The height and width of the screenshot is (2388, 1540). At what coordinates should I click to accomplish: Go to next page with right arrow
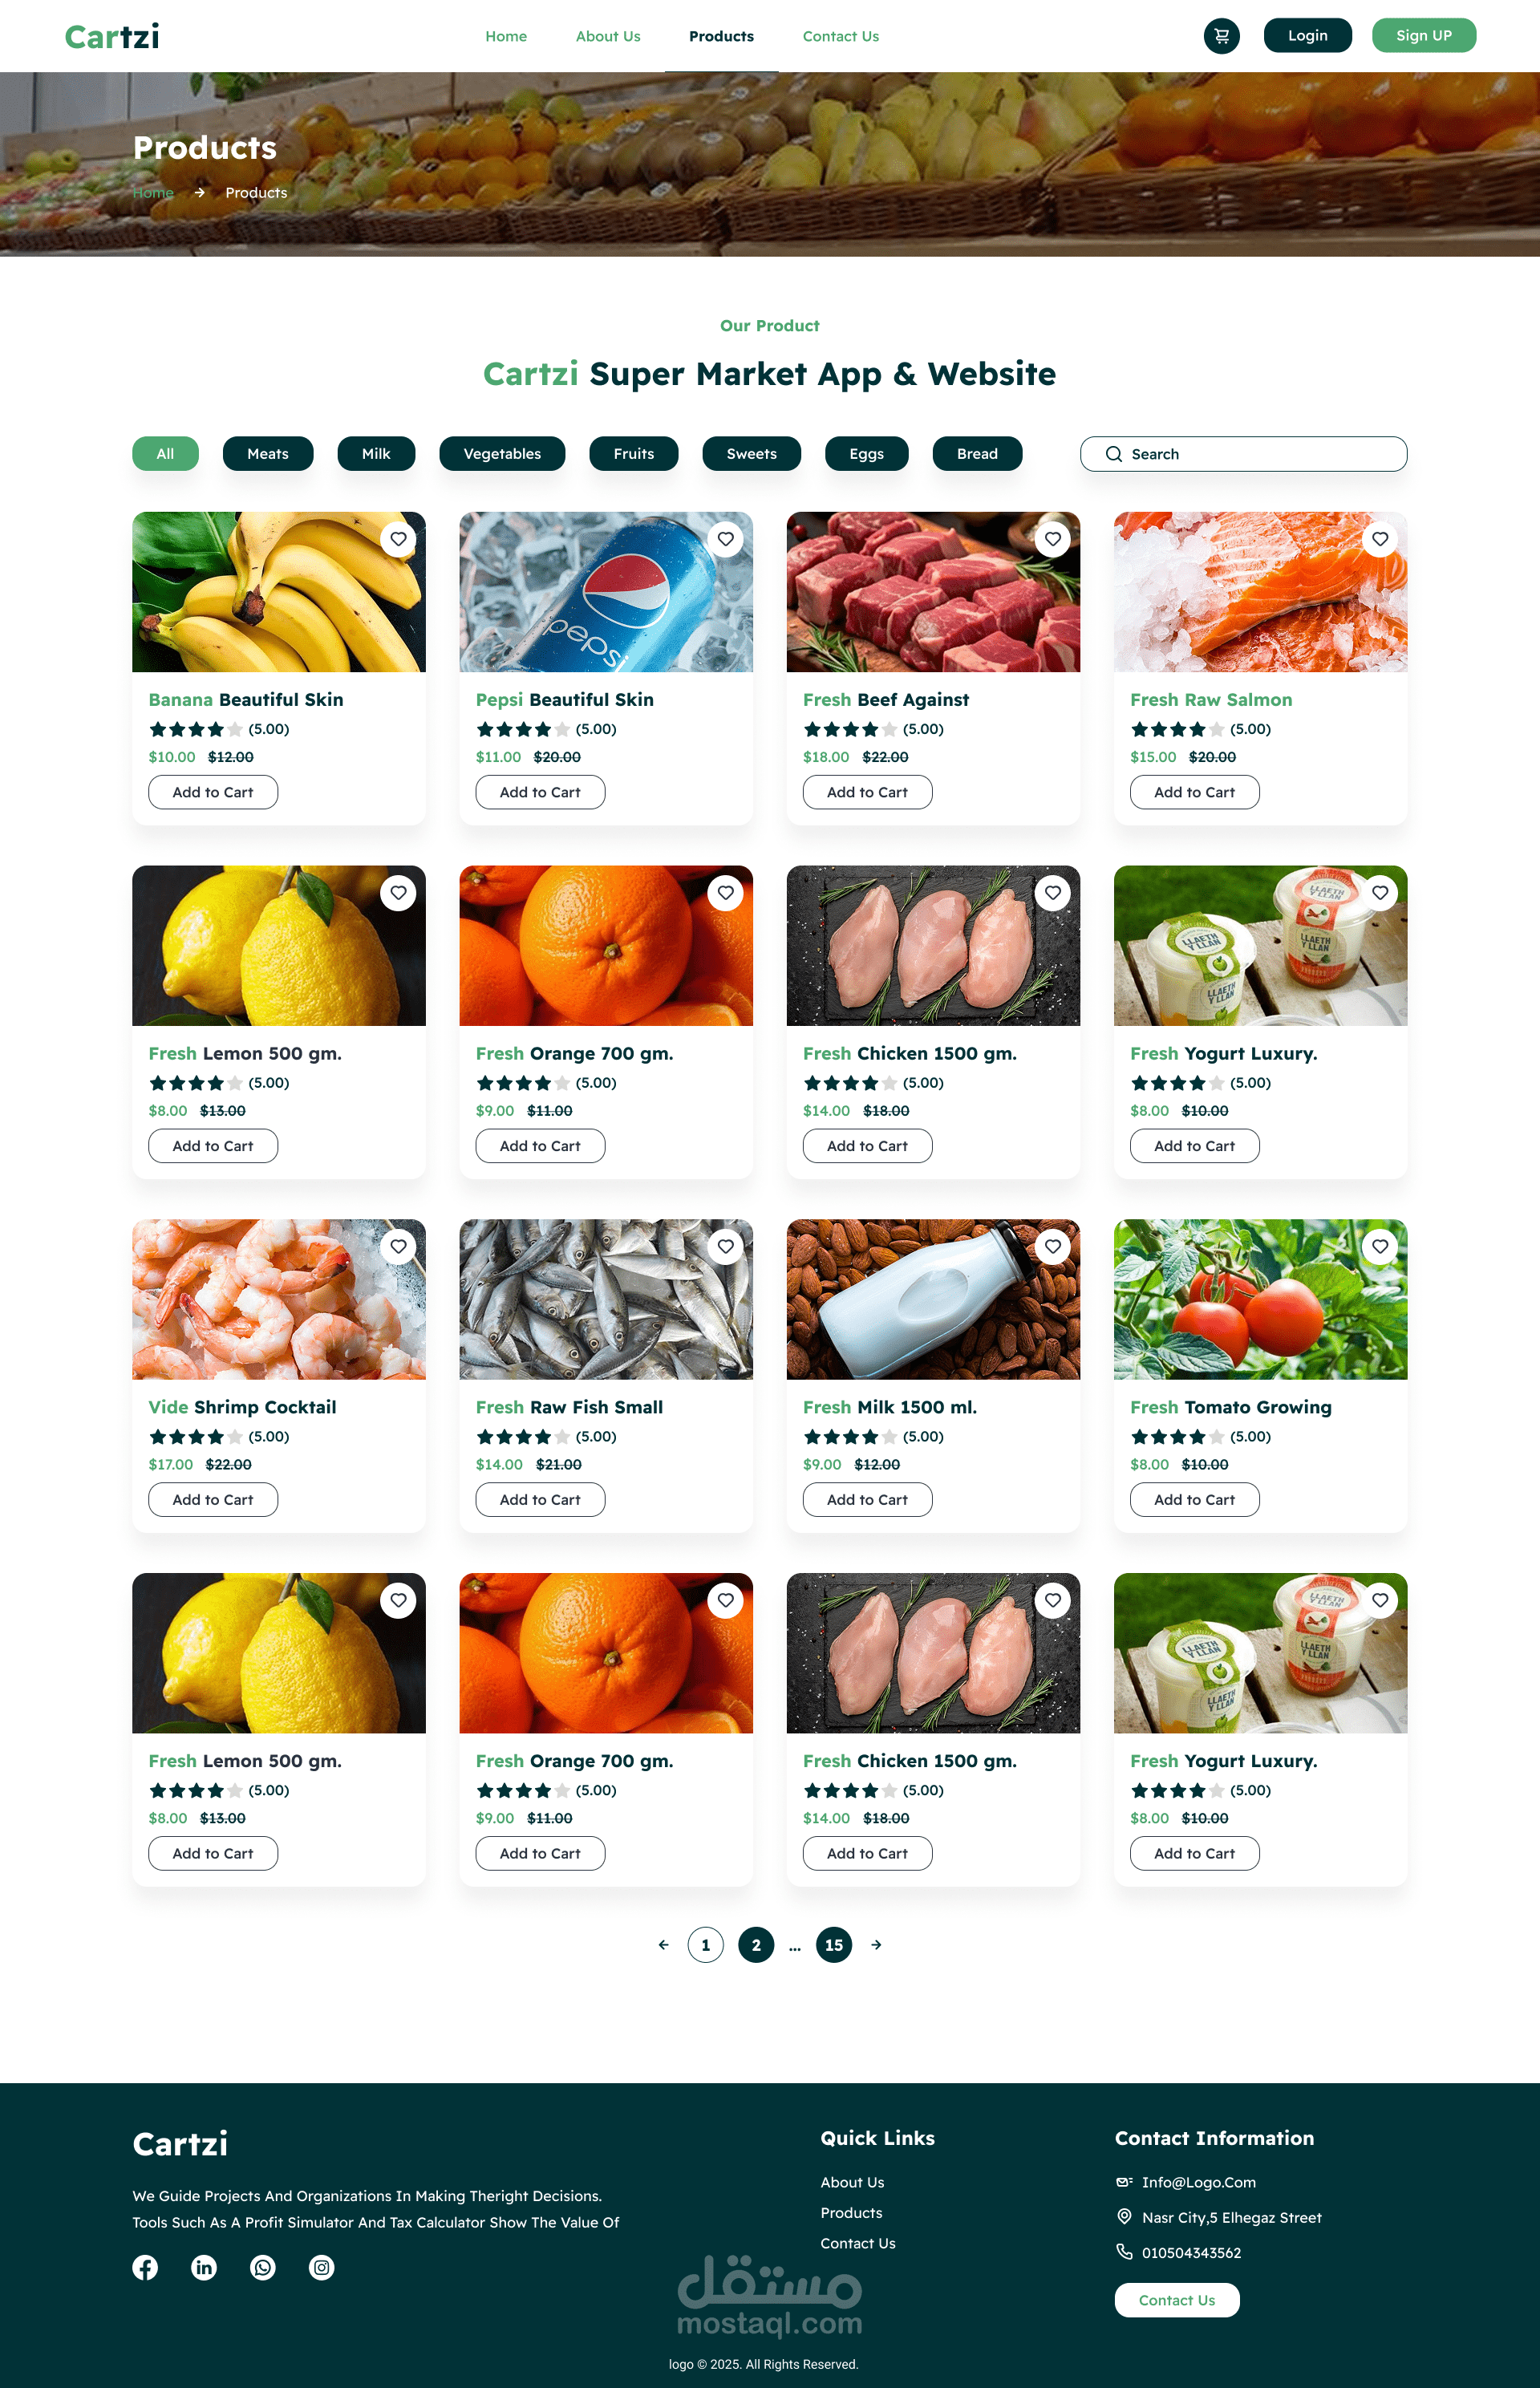(876, 1944)
